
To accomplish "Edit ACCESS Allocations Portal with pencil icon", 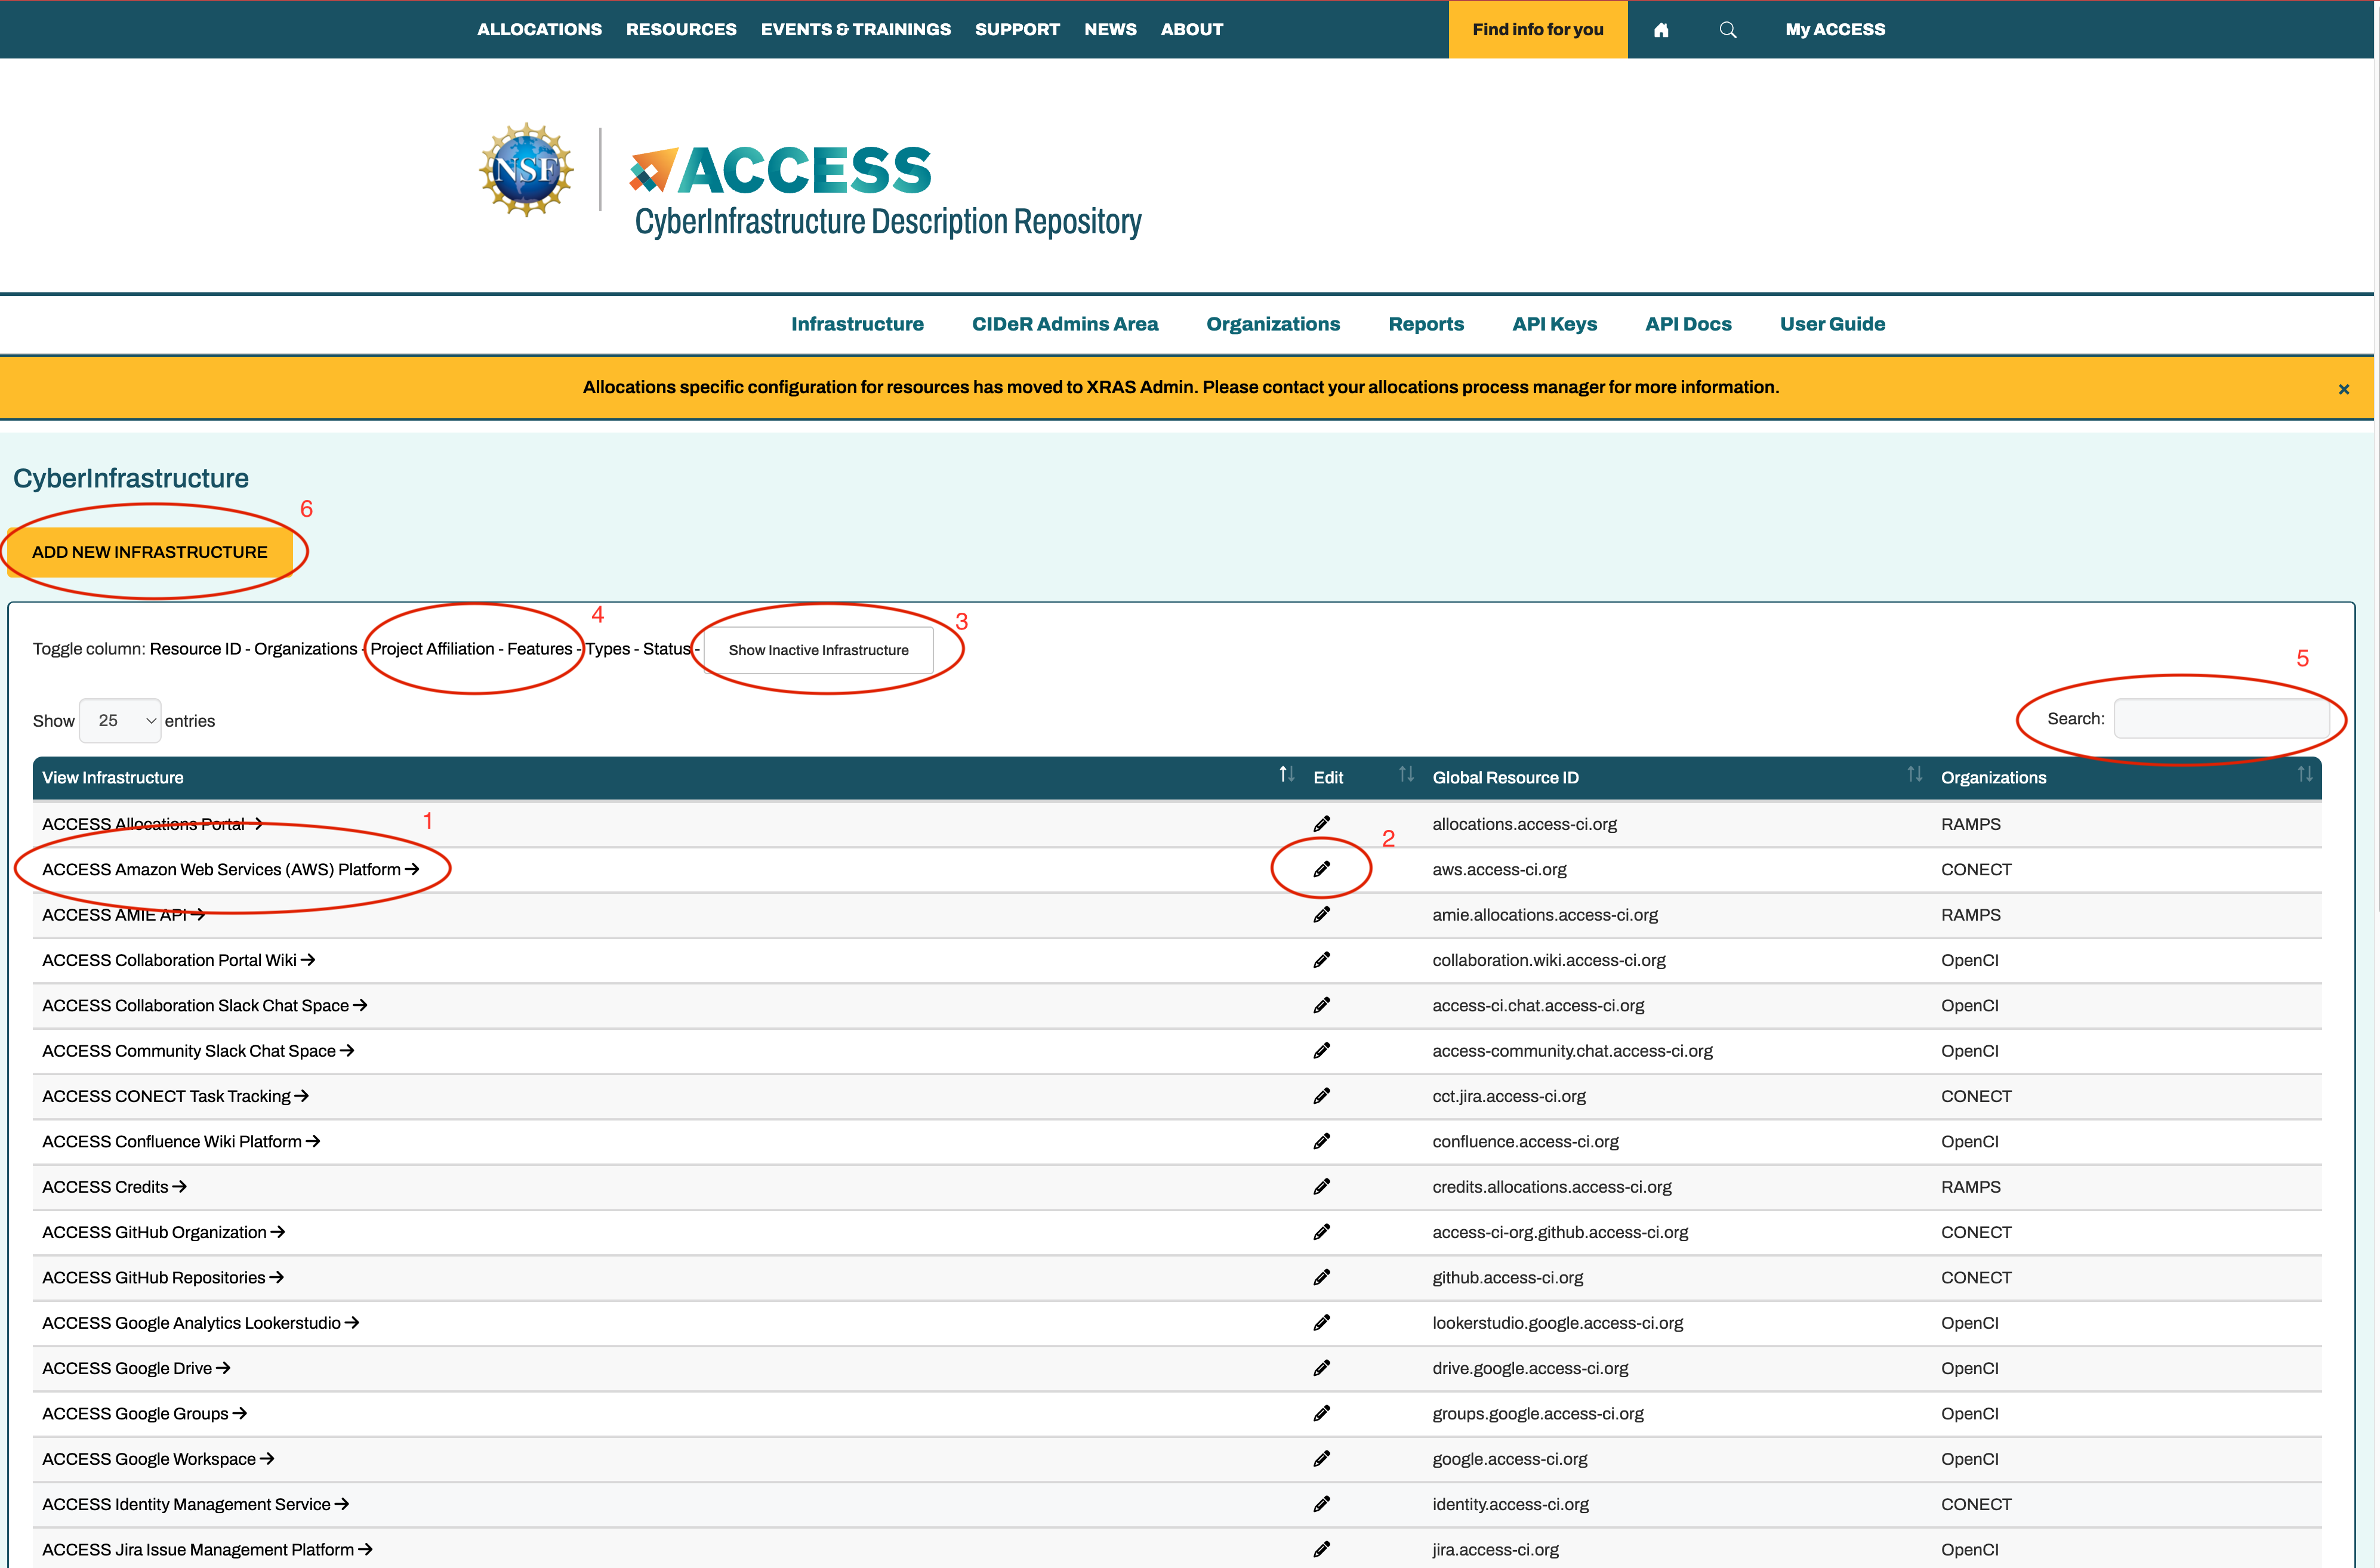I will (1322, 824).
